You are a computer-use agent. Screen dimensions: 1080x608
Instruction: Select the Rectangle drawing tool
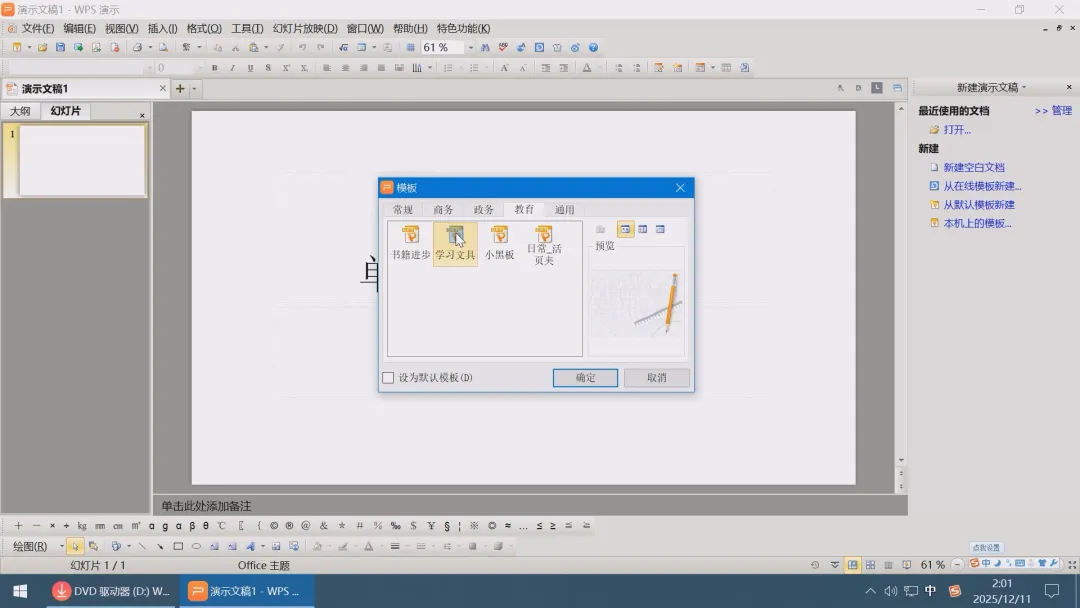[x=178, y=546]
